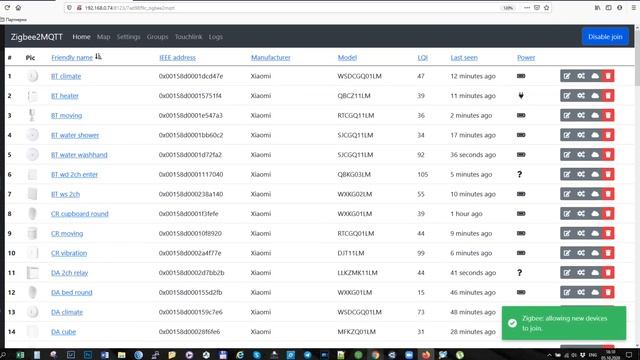The width and height of the screenshot is (640, 360).
Task: Sort table by Friendly name header
Action: (x=72, y=58)
